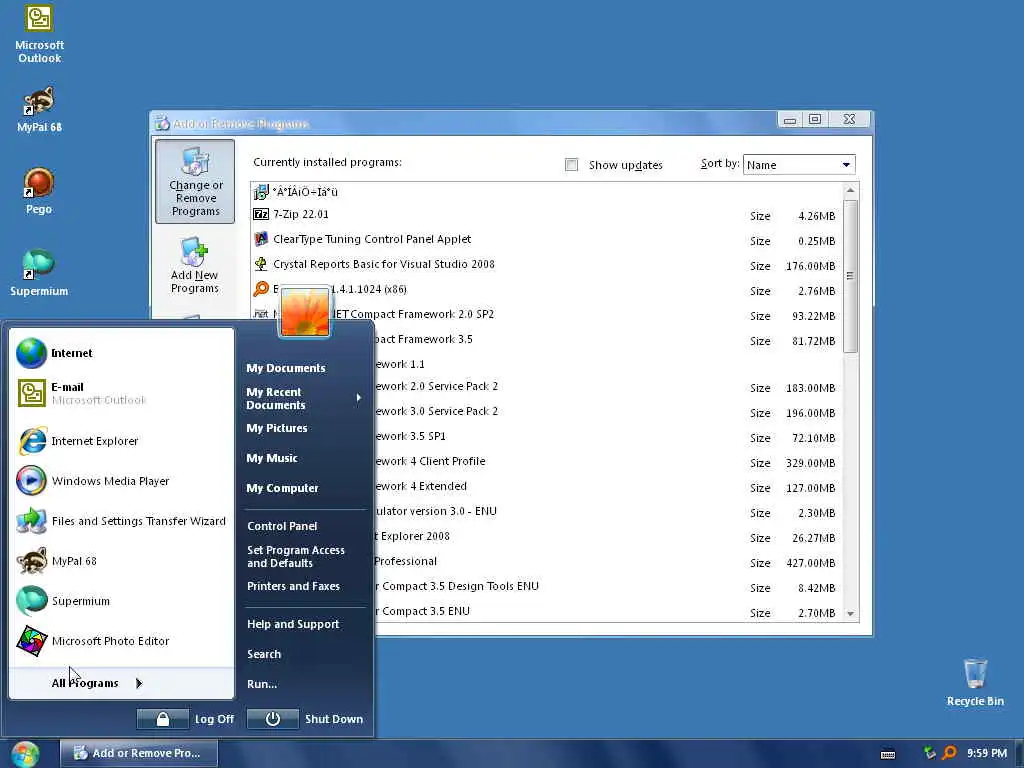Open Files and Settings Transfer Wizard

pos(121,521)
